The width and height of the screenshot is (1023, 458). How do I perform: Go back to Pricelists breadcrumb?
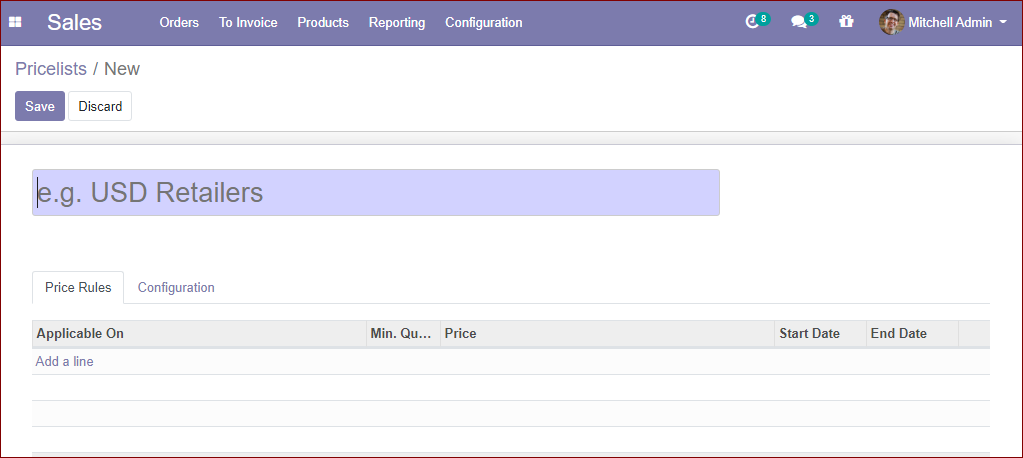[x=51, y=69]
